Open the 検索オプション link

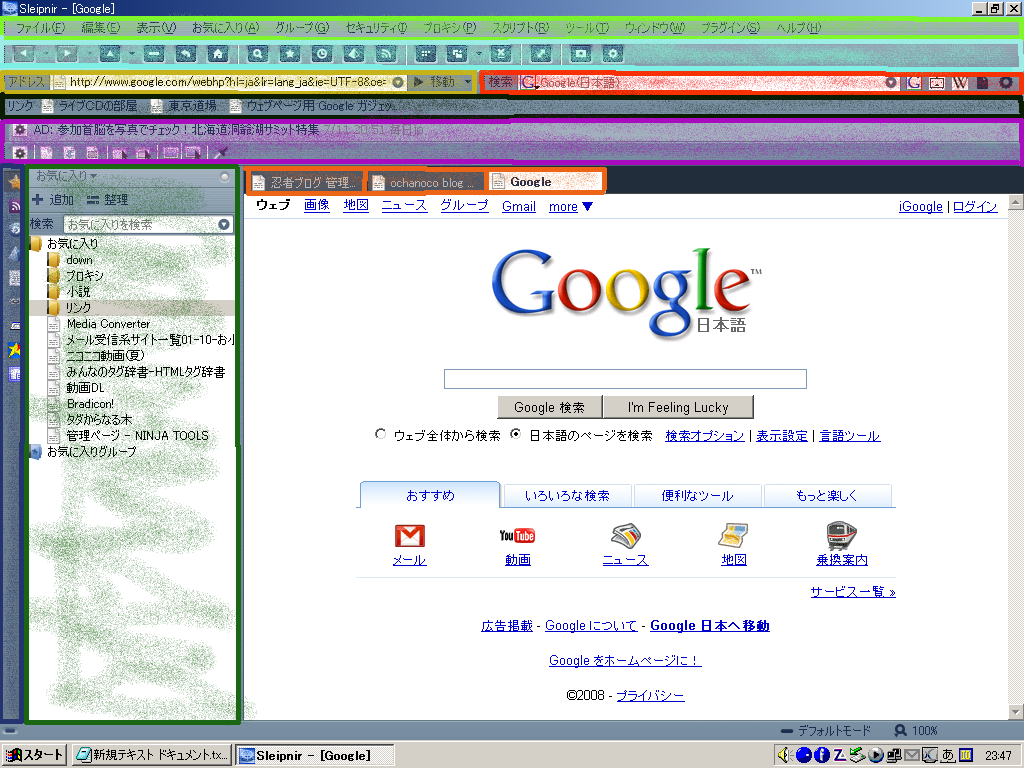click(x=705, y=436)
